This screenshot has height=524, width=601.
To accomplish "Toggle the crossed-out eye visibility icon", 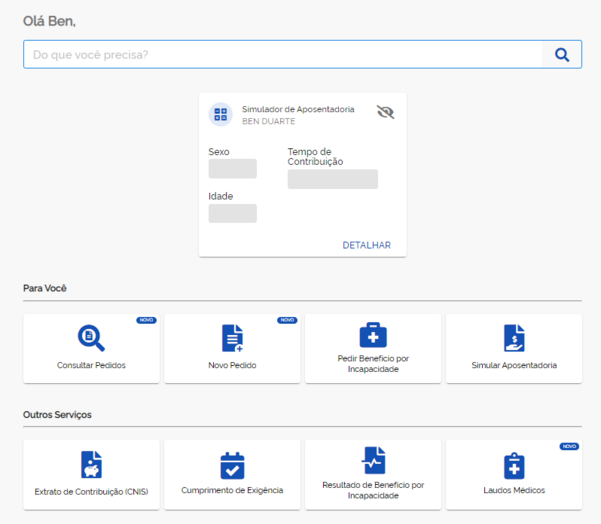I will click(x=385, y=112).
